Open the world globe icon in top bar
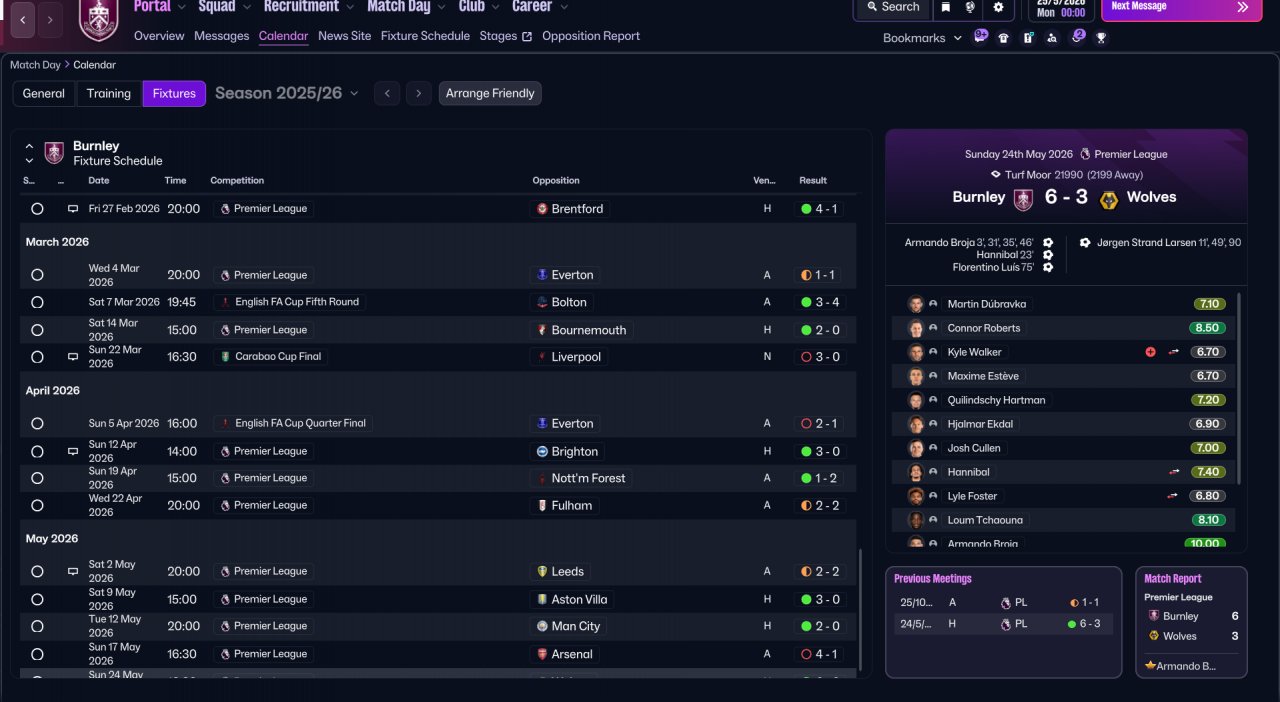 (x=970, y=7)
